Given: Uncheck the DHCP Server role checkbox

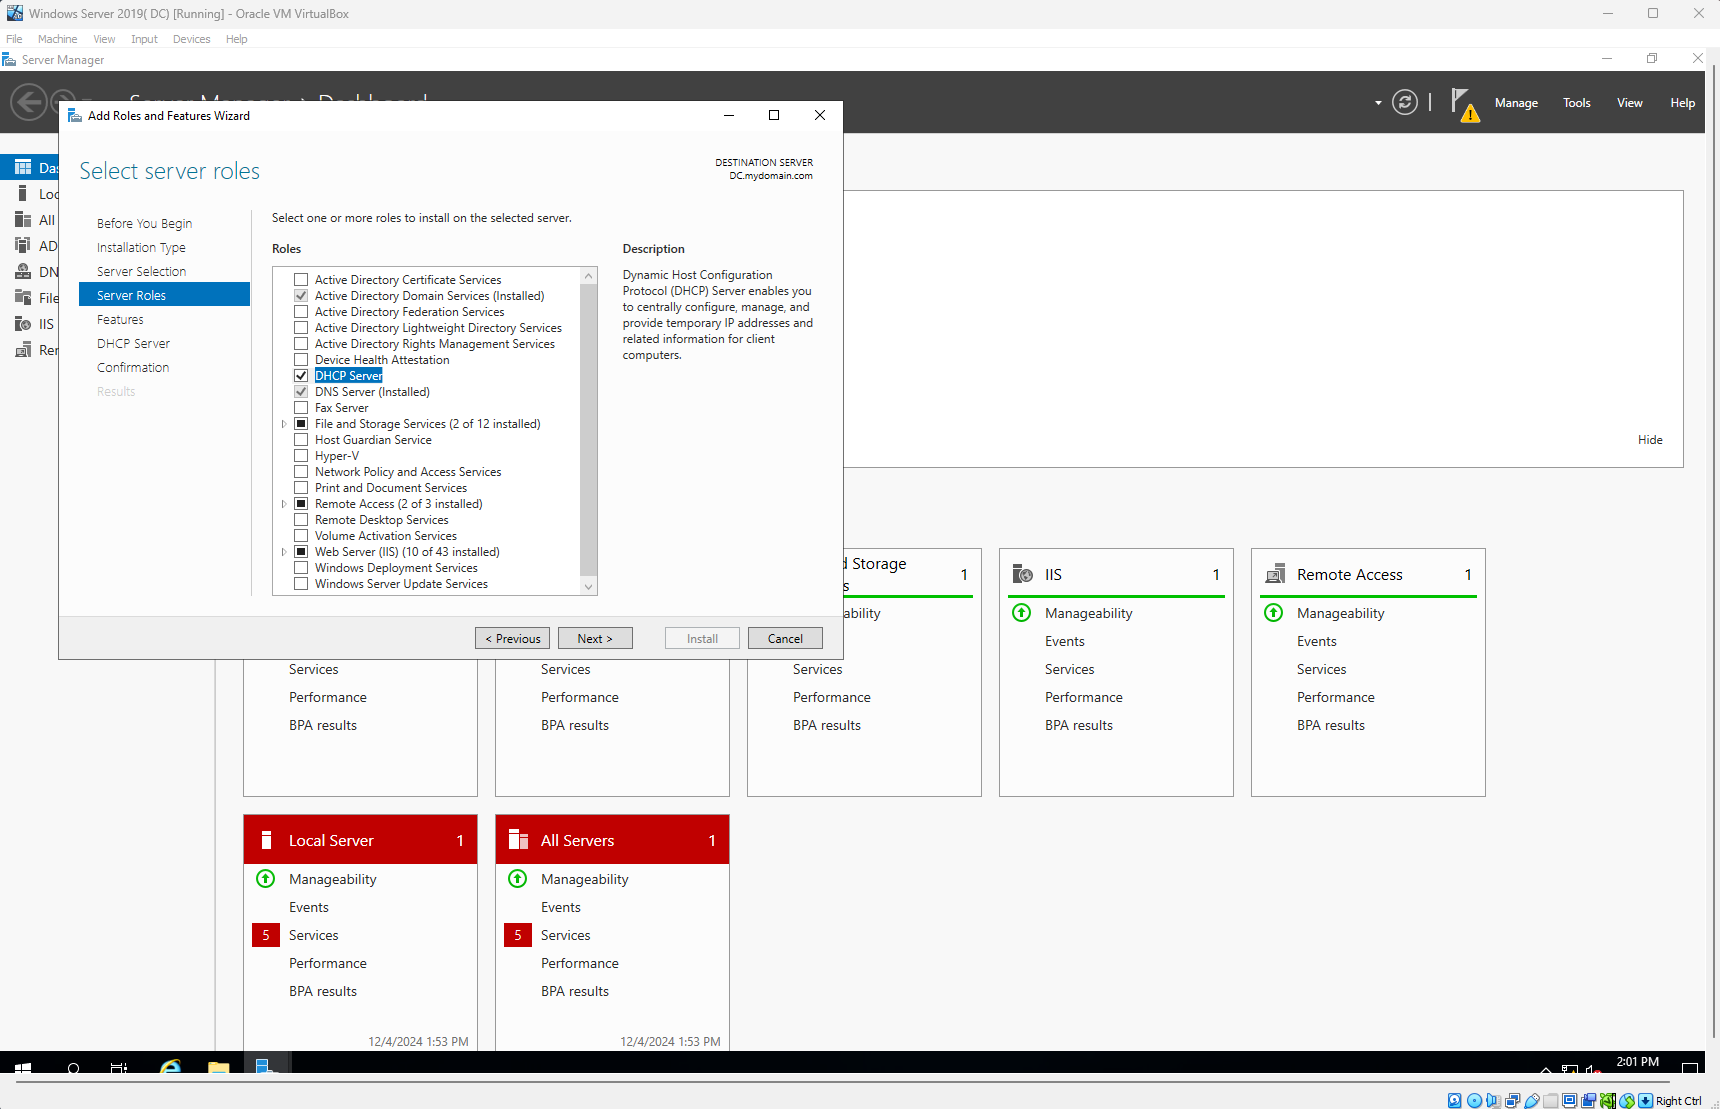Looking at the screenshot, I should click(301, 376).
